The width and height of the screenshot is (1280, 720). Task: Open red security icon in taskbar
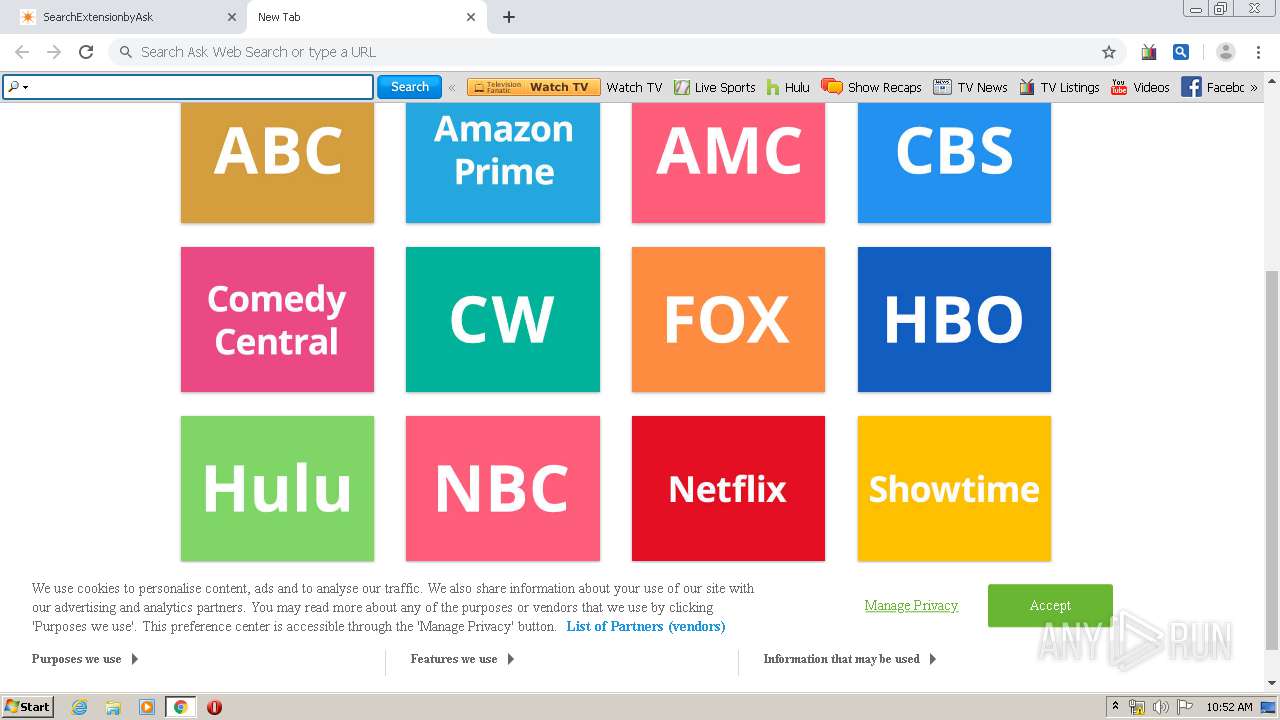[214, 707]
